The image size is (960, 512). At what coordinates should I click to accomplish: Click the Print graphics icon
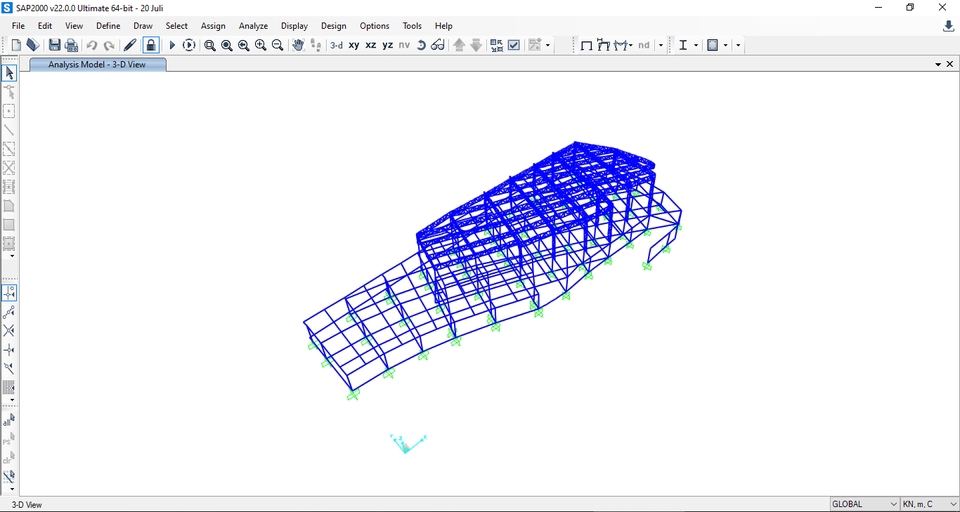72,45
